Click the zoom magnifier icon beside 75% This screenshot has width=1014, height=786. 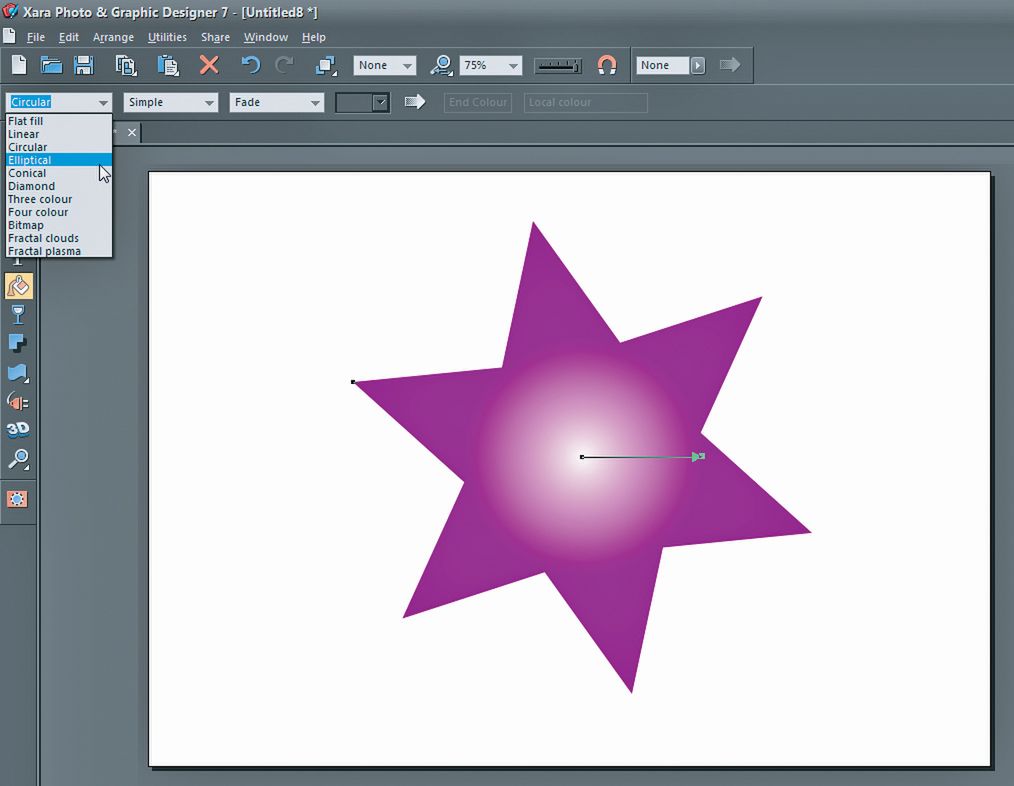coord(442,65)
